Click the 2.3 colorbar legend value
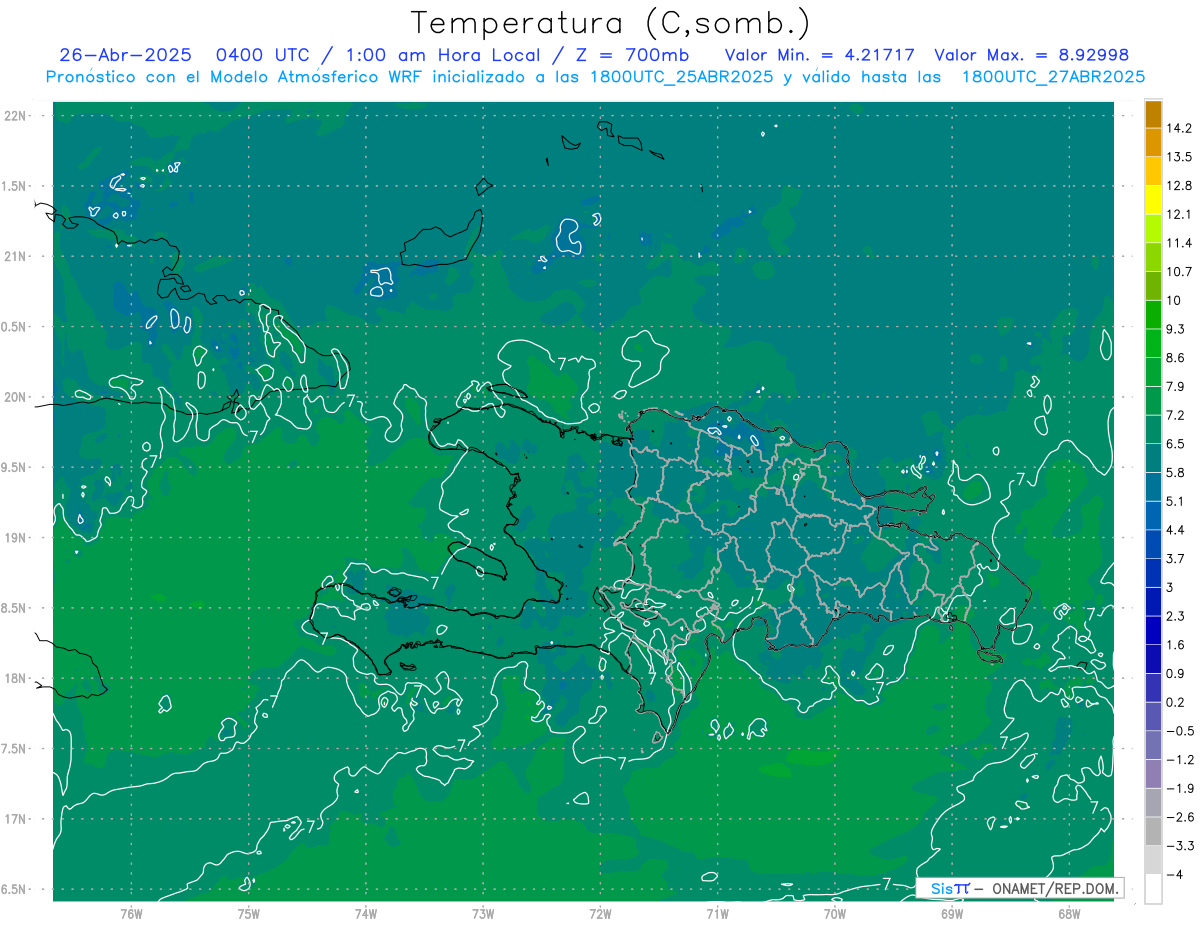The height and width of the screenshot is (927, 1200). [x=1176, y=616]
